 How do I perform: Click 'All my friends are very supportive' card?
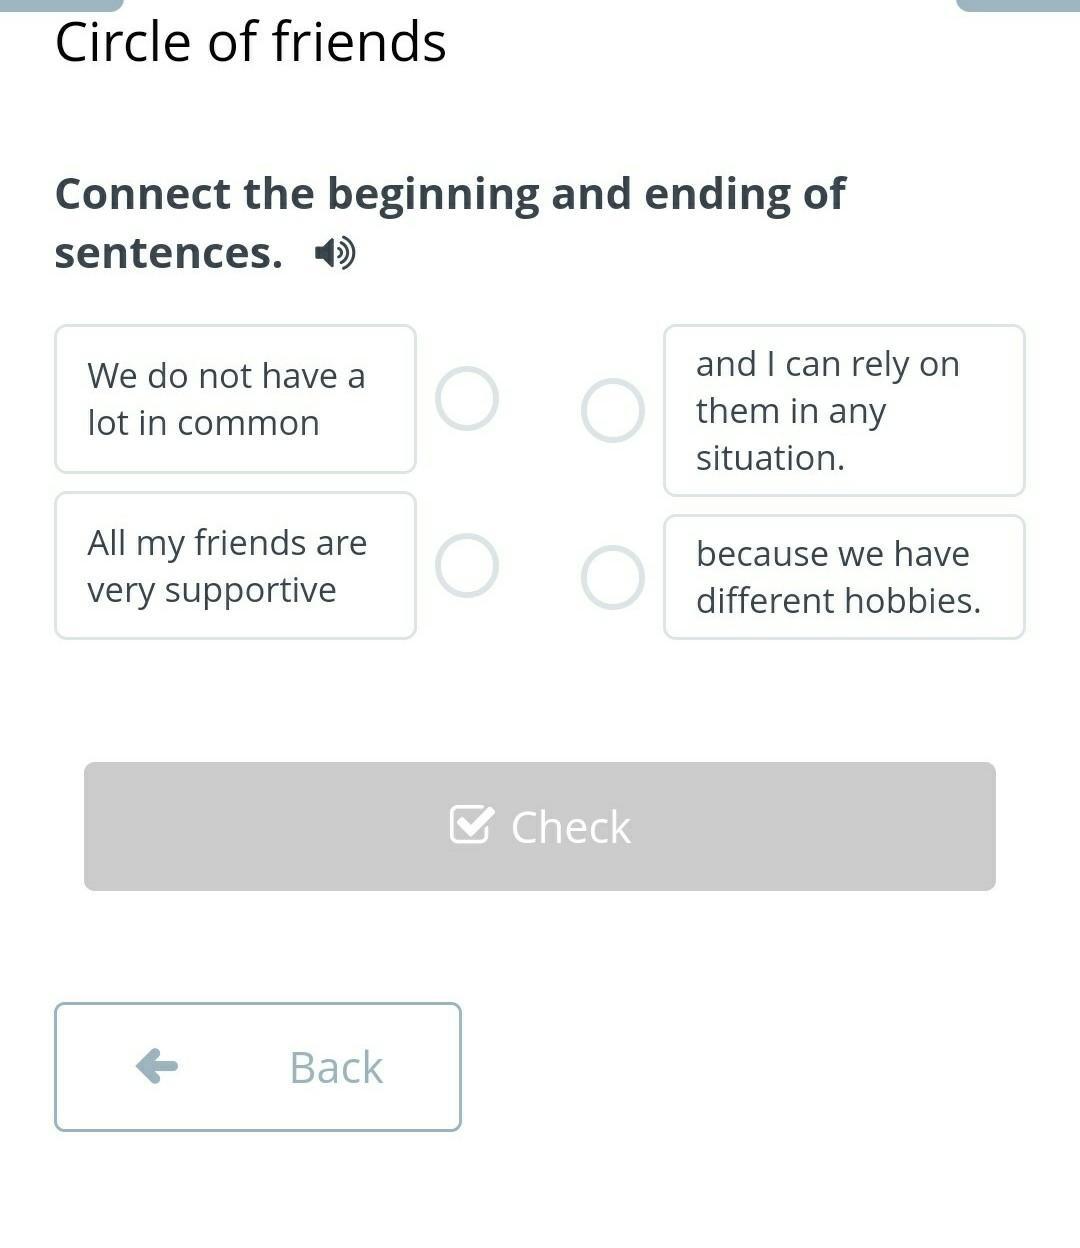[x=235, y=566]
